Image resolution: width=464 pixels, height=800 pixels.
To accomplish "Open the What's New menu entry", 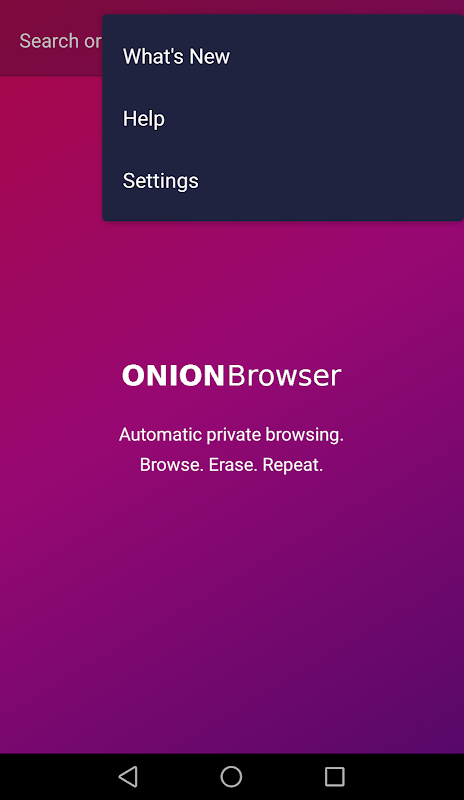I will click(283, 56).
